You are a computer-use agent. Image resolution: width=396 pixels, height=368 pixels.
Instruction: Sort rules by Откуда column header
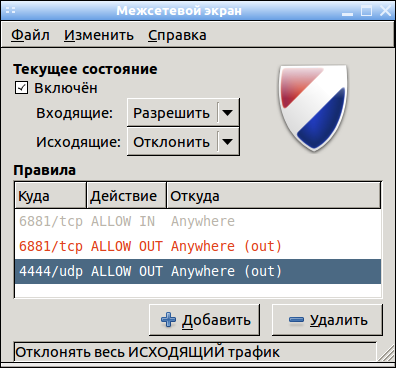(274, 195)
